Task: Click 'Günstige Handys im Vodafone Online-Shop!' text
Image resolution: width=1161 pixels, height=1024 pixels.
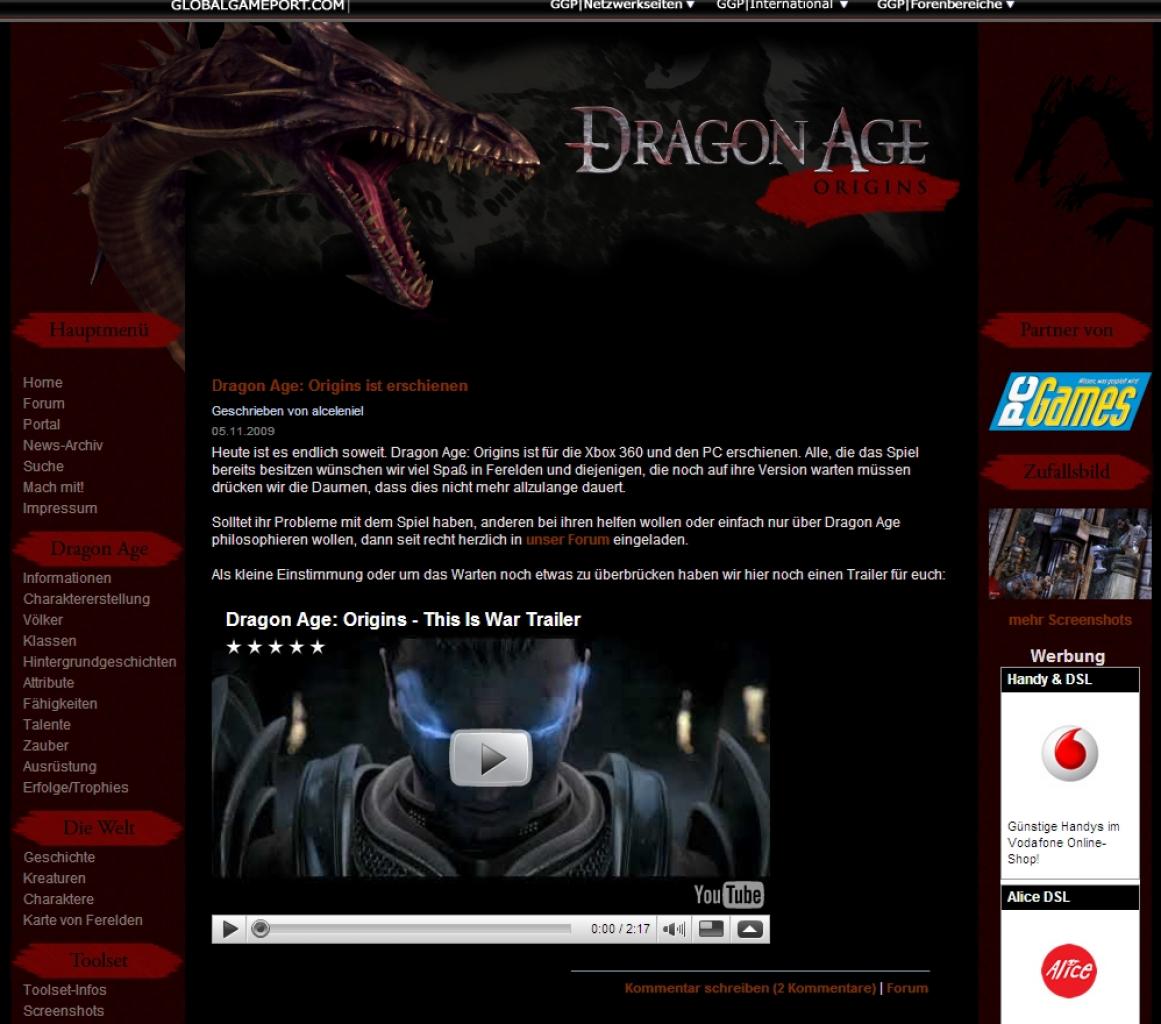Action: point(1063,843)
